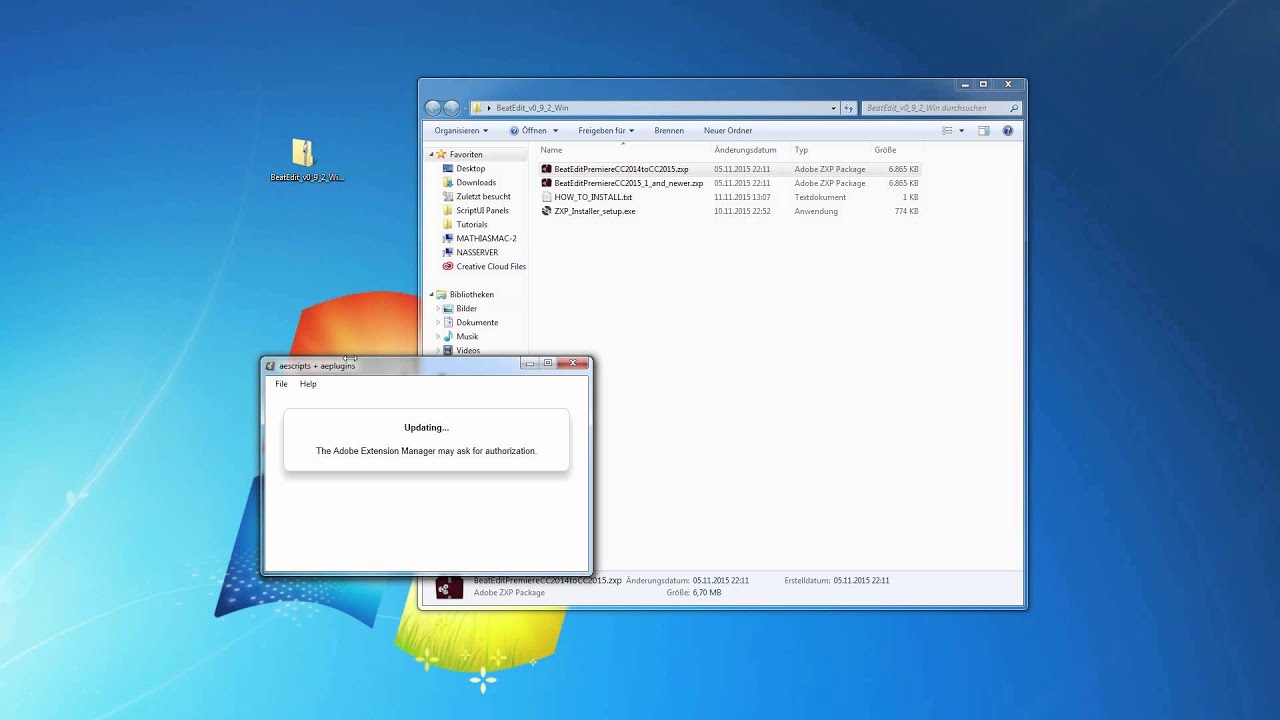This screenshot has width=1280, height=720.
Task: Click the MATHIASMAC-2 computer icon
Action: pyautogui.click(x=448, y=239)
